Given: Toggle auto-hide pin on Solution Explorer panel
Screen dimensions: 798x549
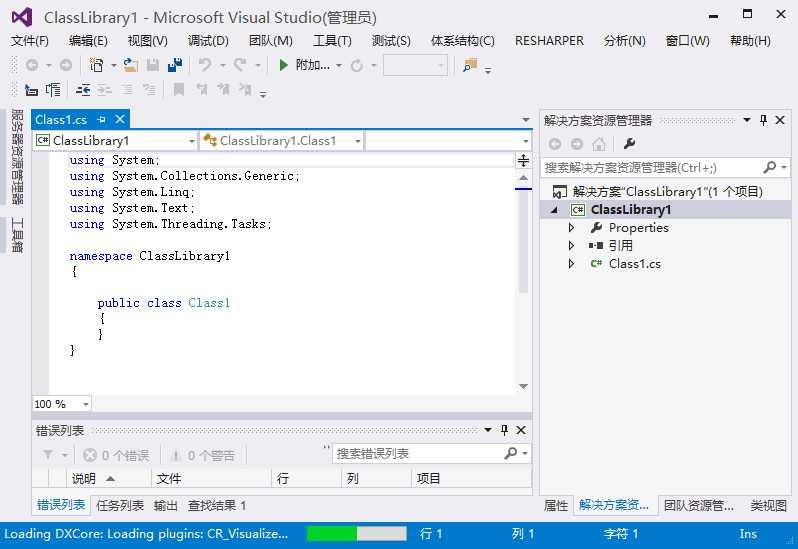Looking at the screenshot, I should pyautogui.click(x=763, y=120).
